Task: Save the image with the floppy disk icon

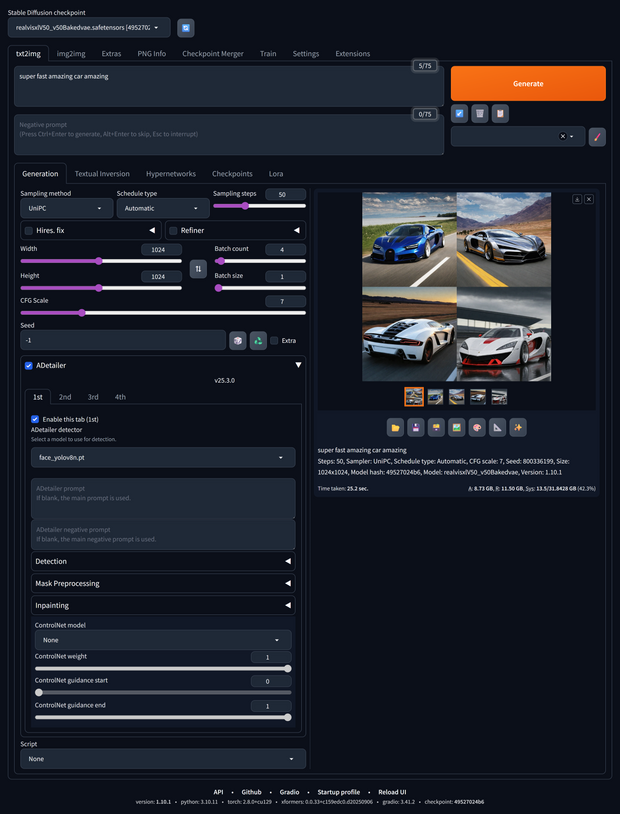Action: point(415,427)
